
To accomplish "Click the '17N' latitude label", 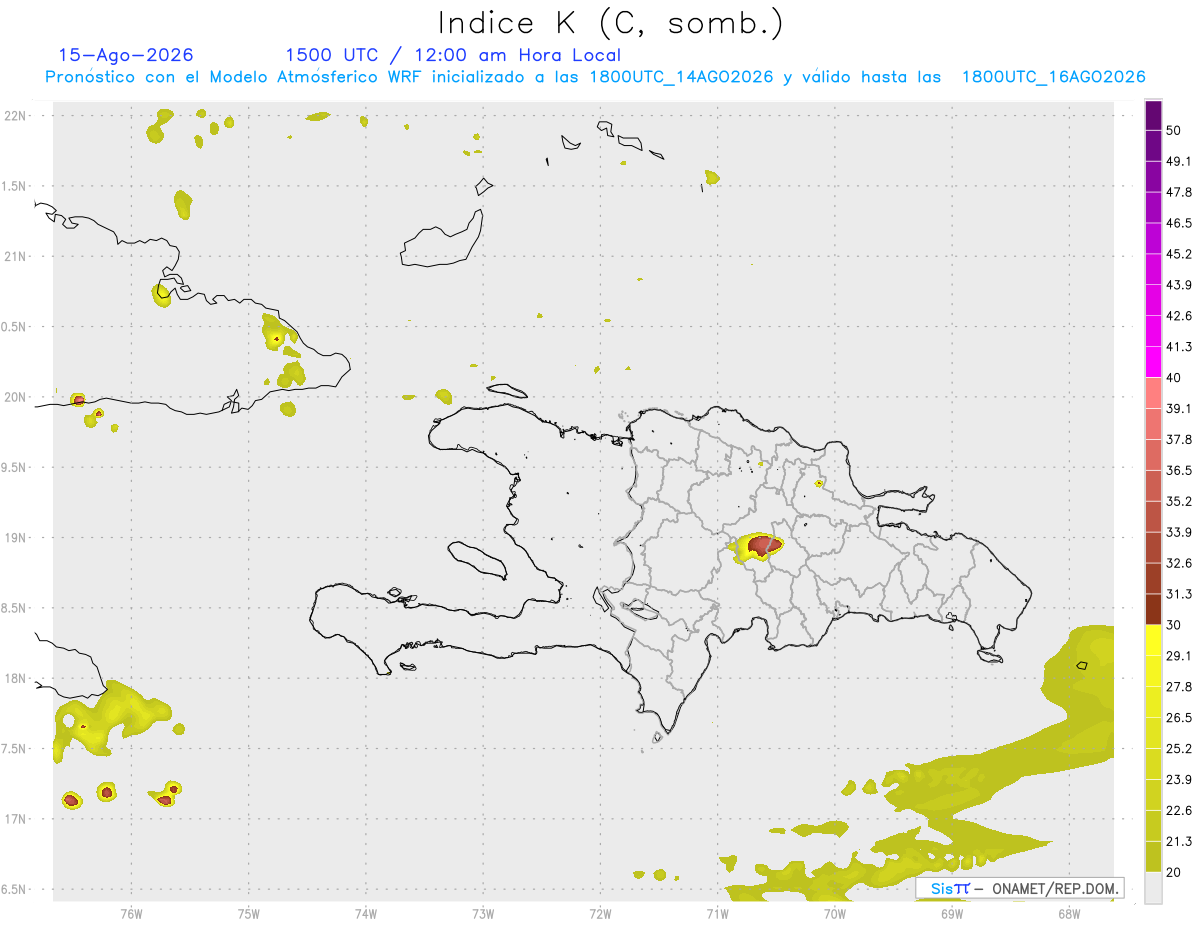I will coord(16,819).
